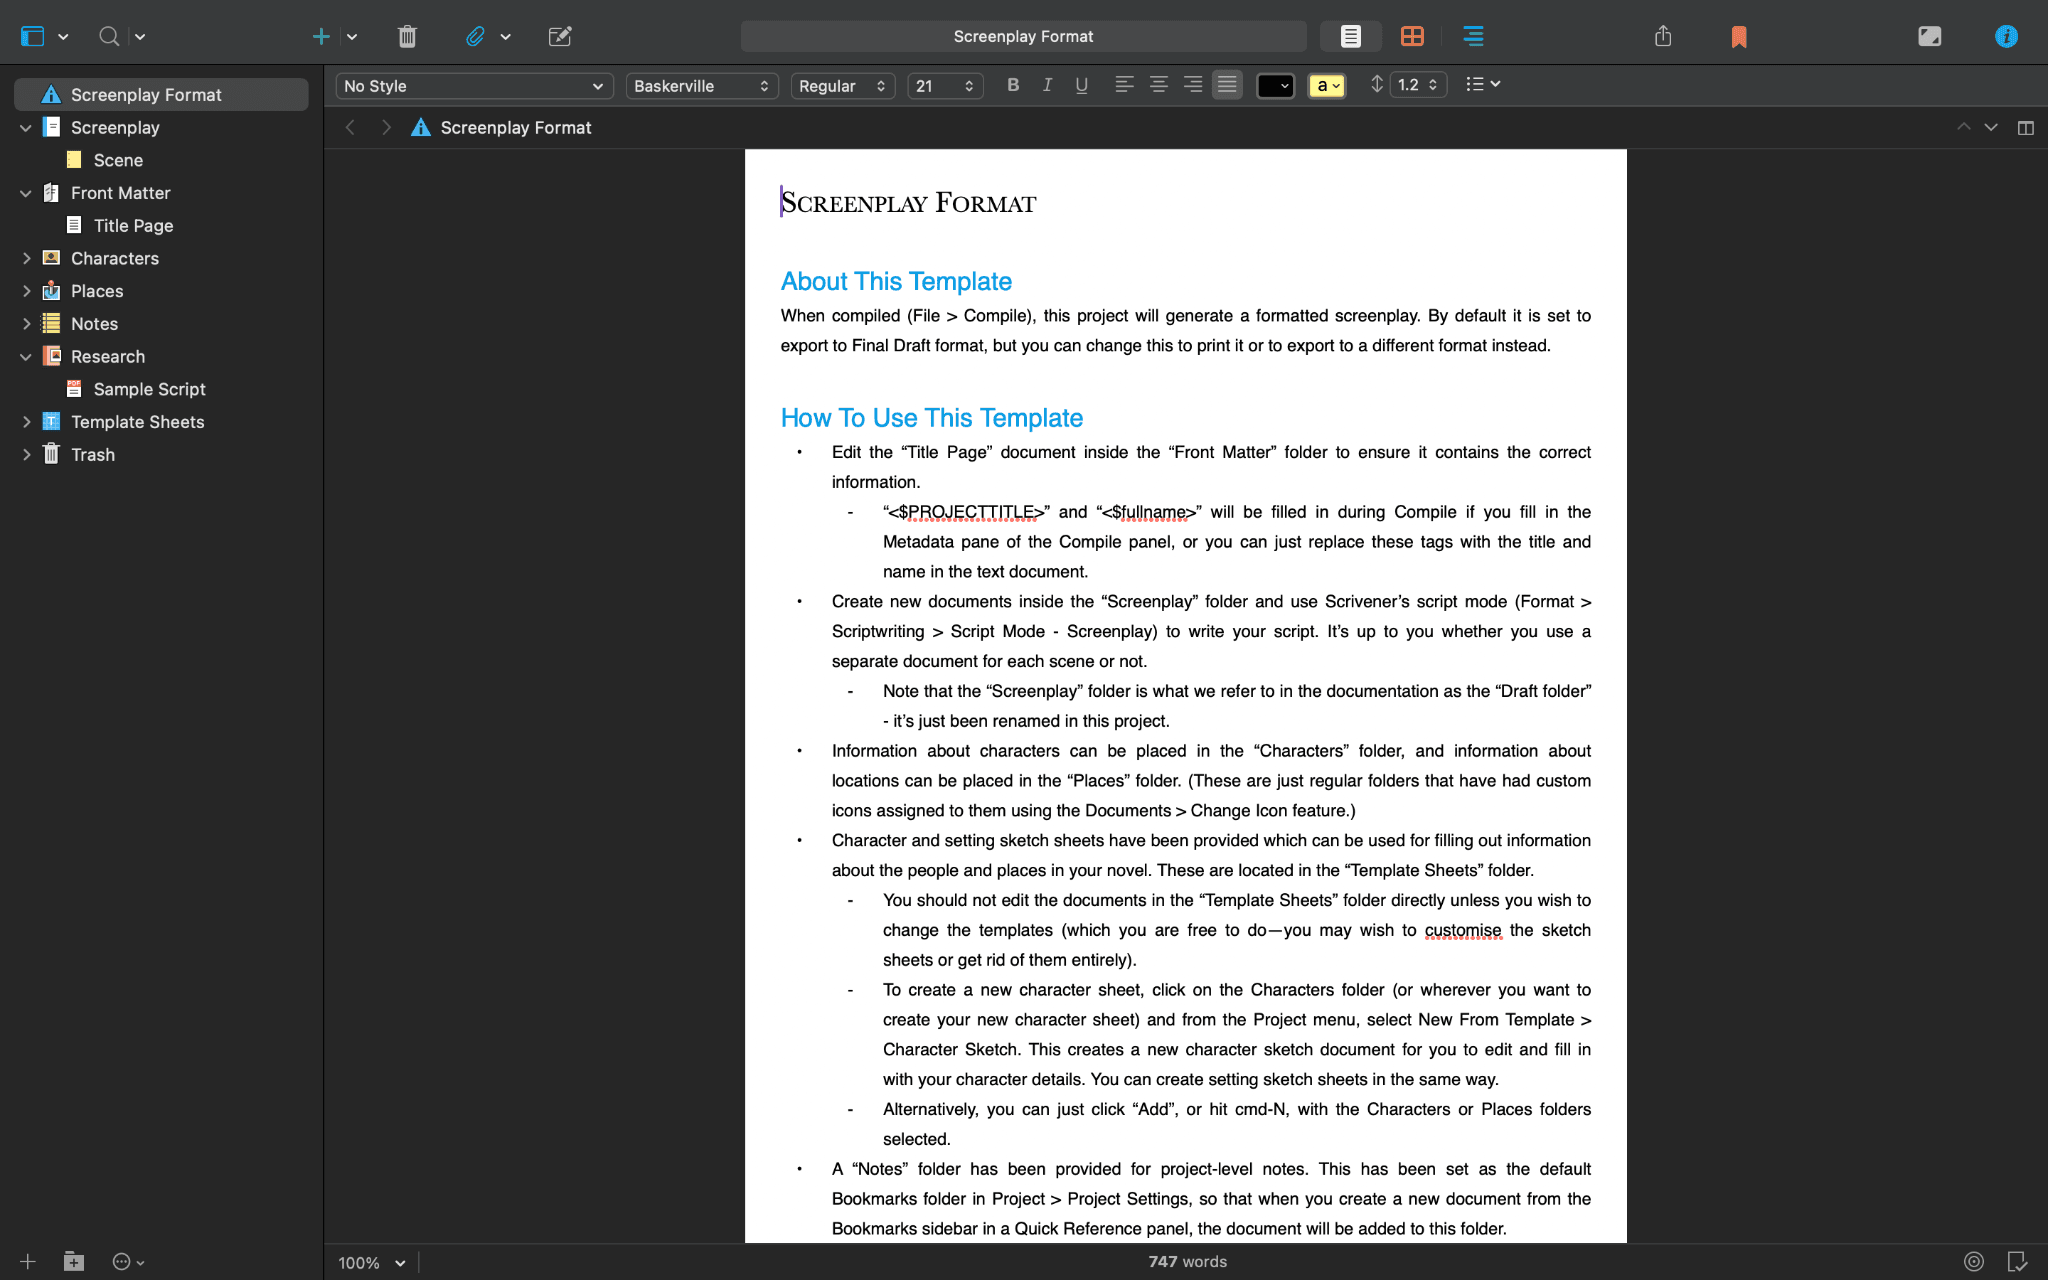Image resolution: width=2048 pixels, height=1280 pixels.
Task: Click the Share toolbar icon
Action: coord(1663,36)
